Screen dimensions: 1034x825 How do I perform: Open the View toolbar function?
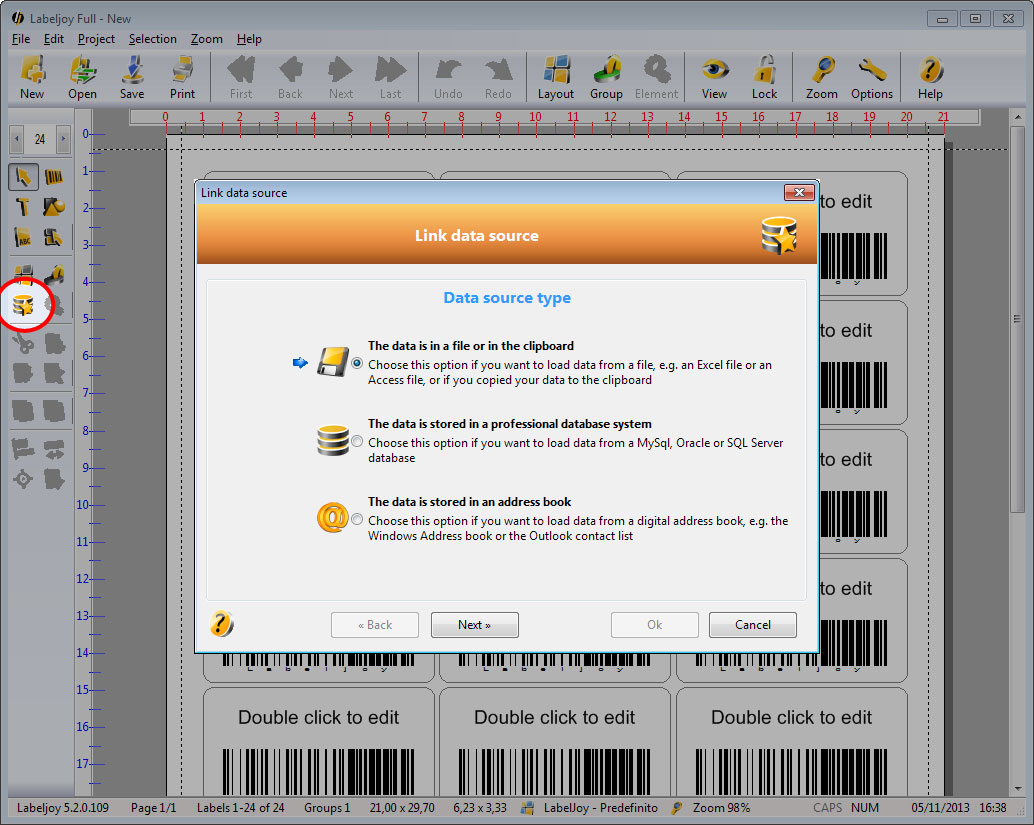point(714,75)
